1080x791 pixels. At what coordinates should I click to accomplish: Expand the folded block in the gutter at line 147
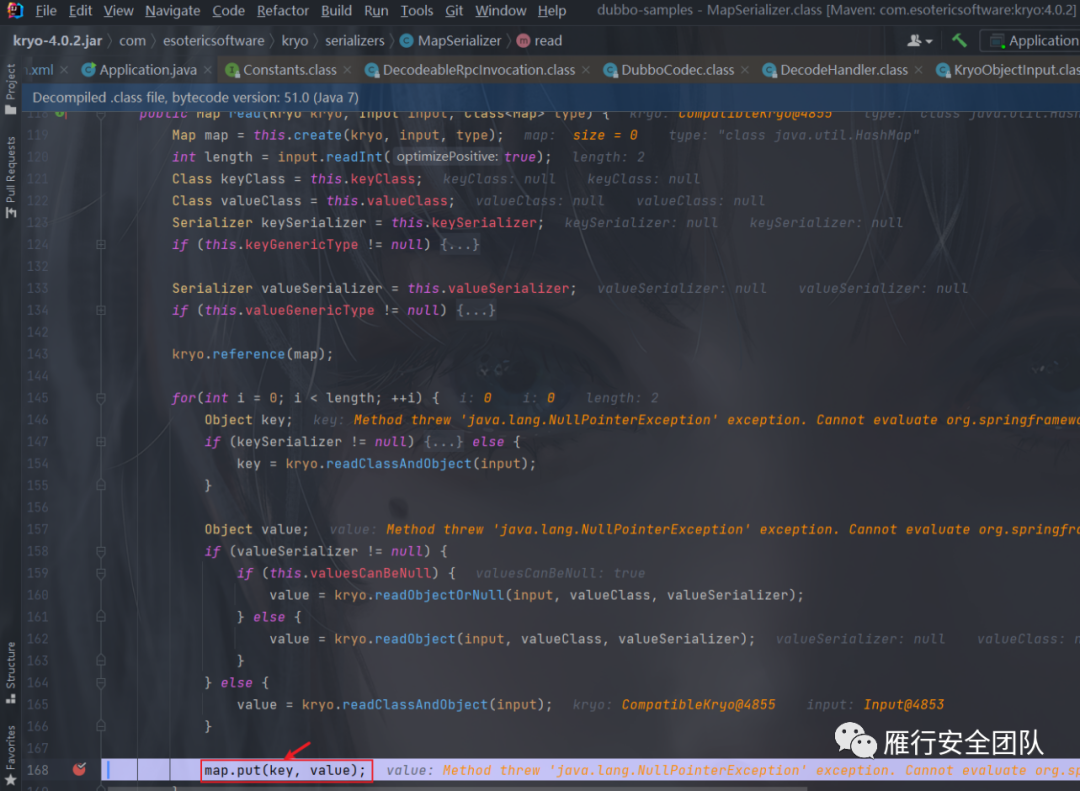[101, 442]
